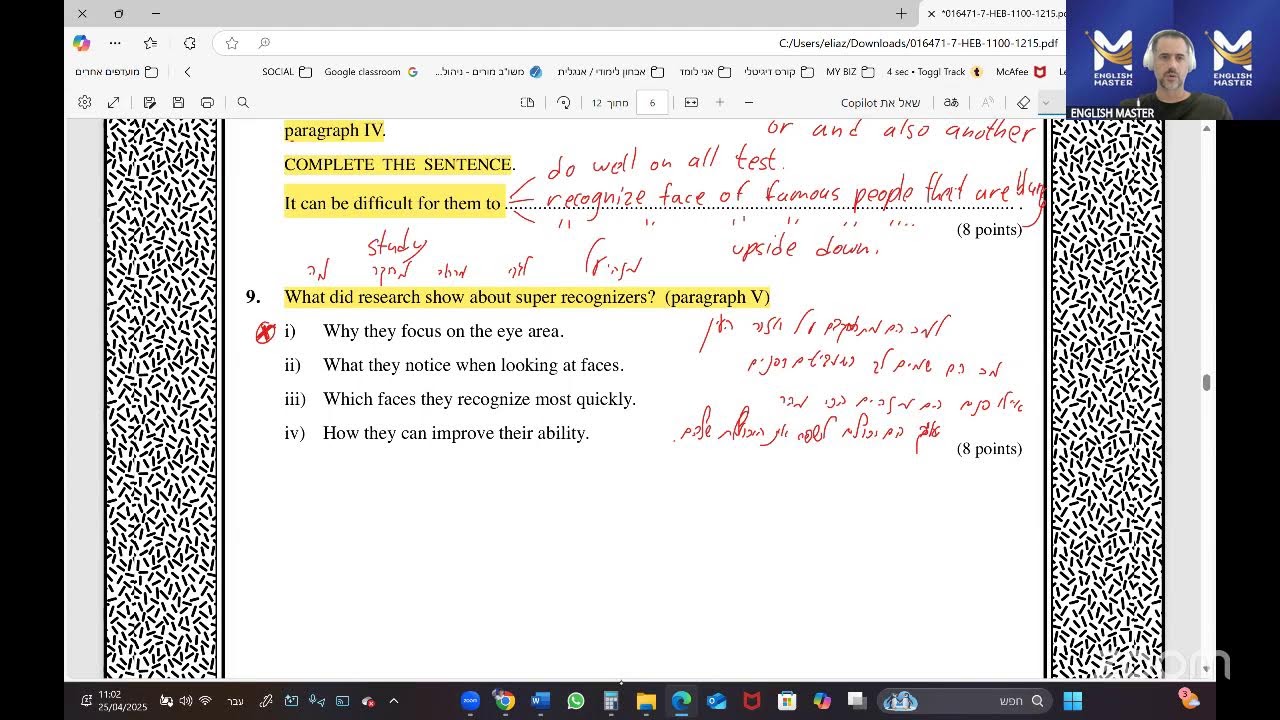Viewport: 1280px width, 720px height.
Task: Open the Toggl Track bookmark
Action: pos(934,72)
